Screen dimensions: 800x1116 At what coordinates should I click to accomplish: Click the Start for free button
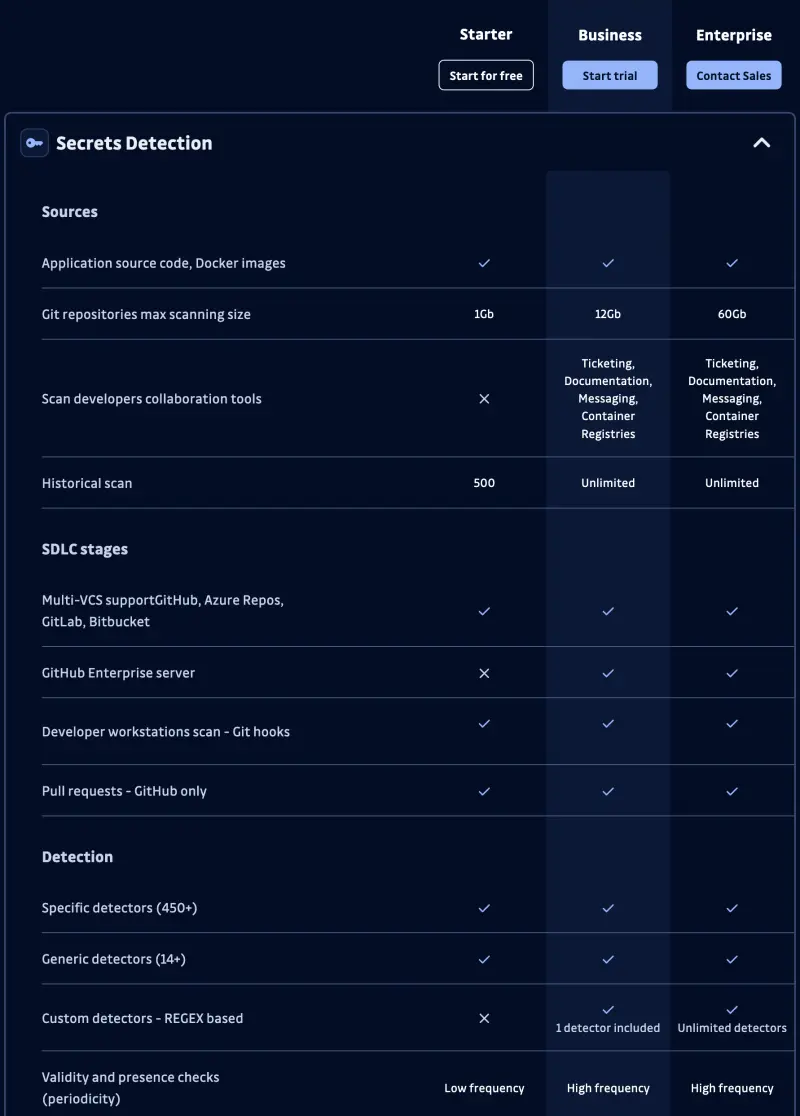[x=486, y=75]
